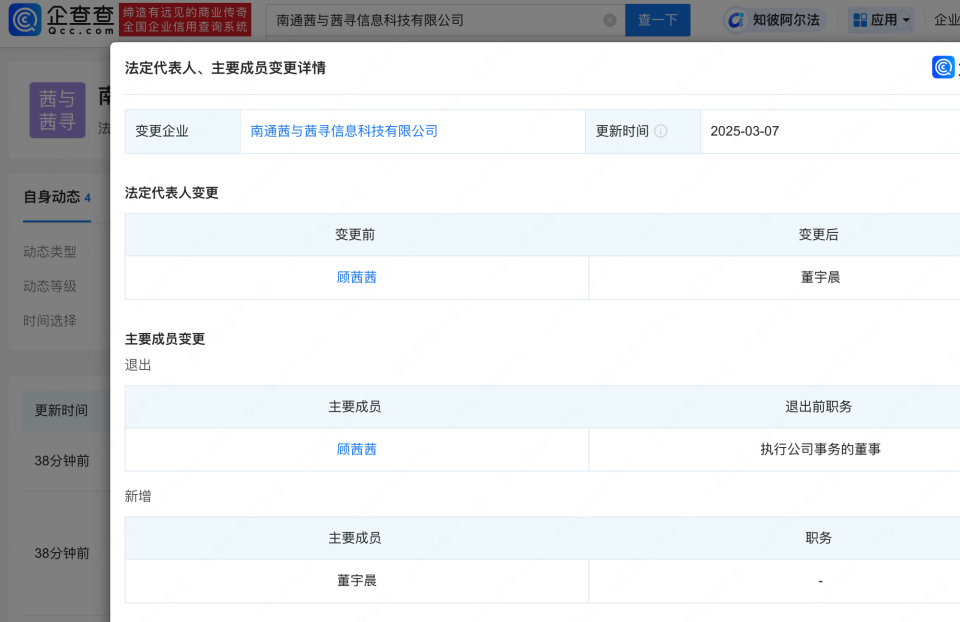Open 知彼阿尔法 assistant
960x622 pixels.
[x=774, y=20]
